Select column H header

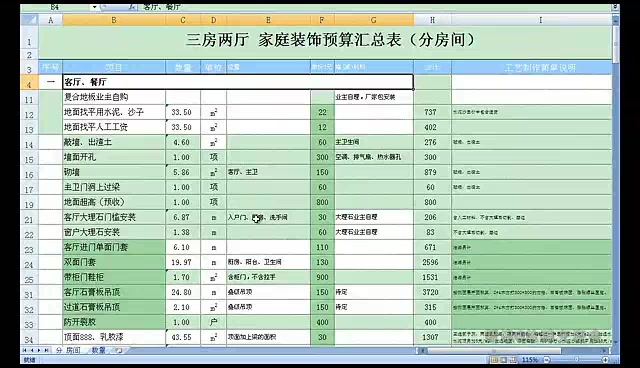[432, 20]
